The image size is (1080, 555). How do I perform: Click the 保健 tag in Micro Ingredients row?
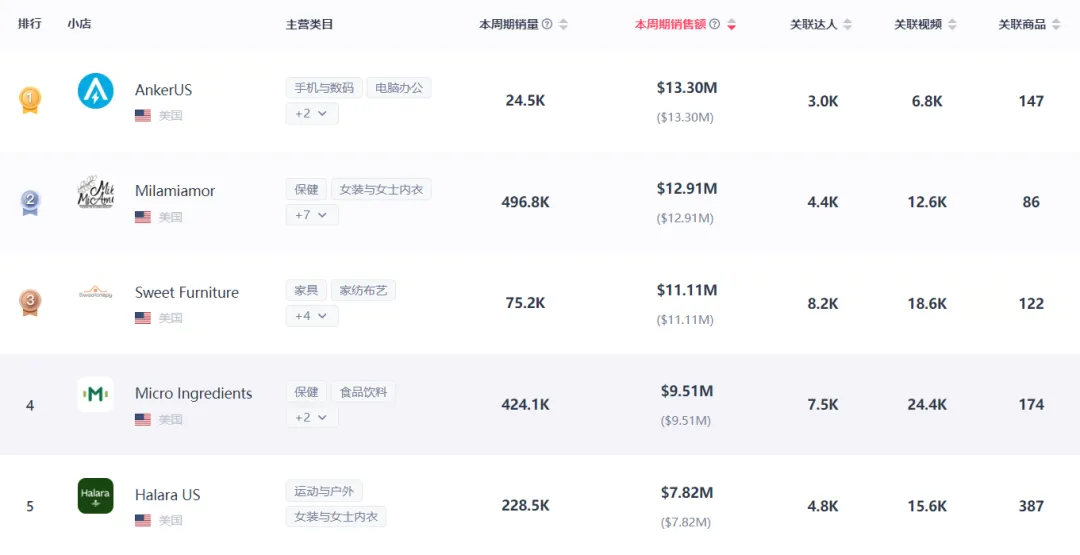coord(307,392)
